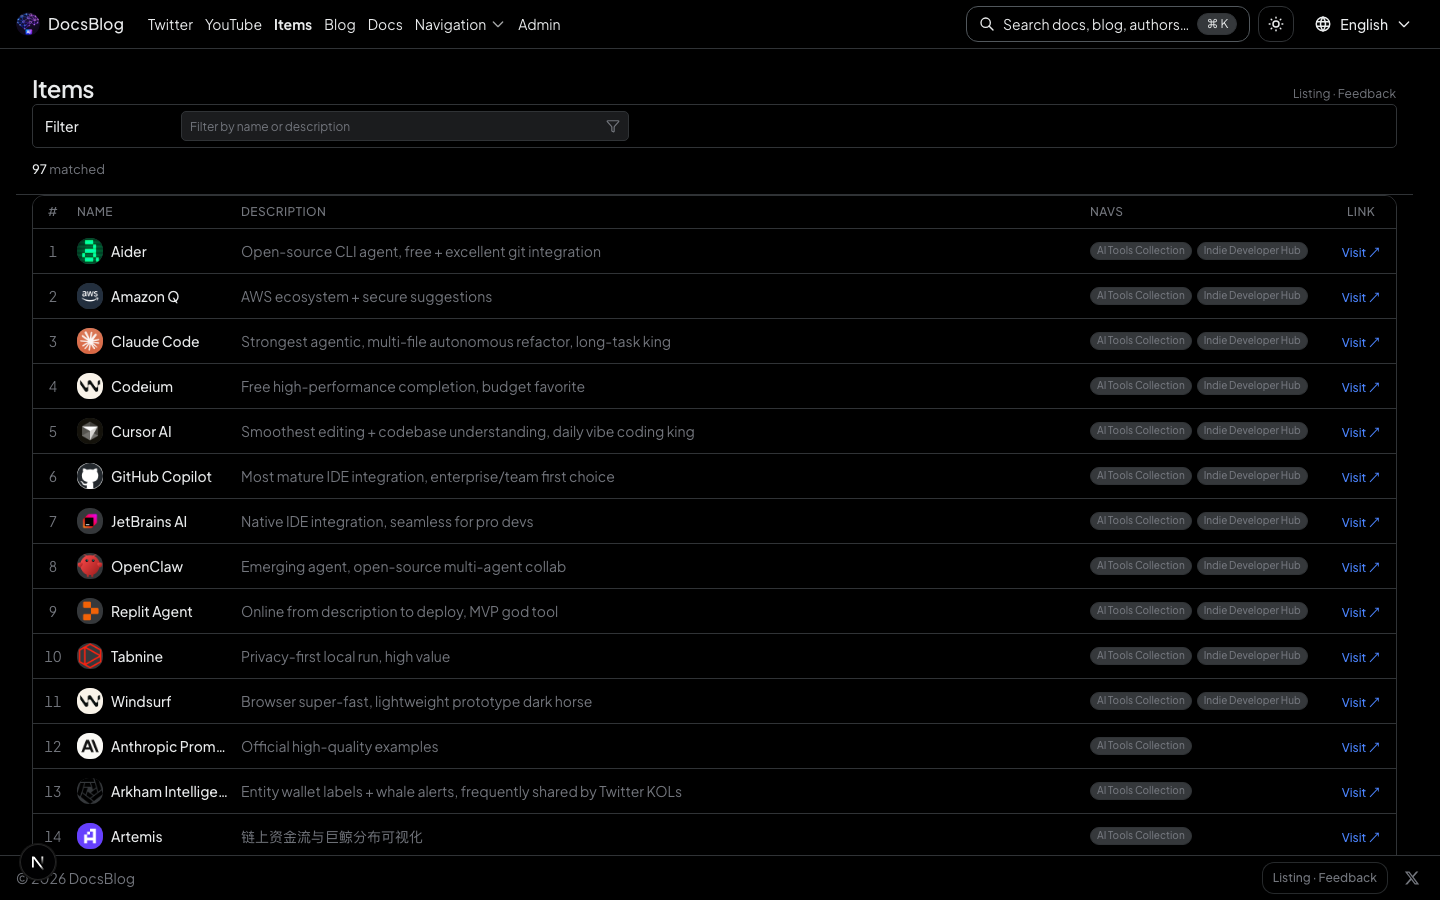
Task: Open the X social icon in footer
Action: pyautogui.click(x=1411, y=878)
